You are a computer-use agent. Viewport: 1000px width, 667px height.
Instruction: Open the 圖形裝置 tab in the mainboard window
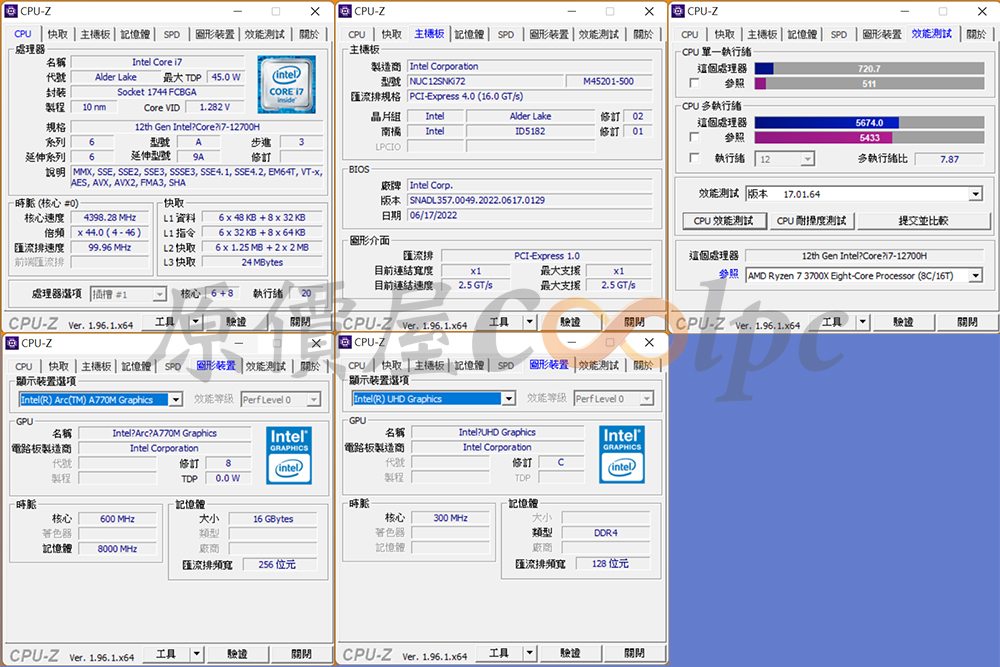click(x=548, y=34)
